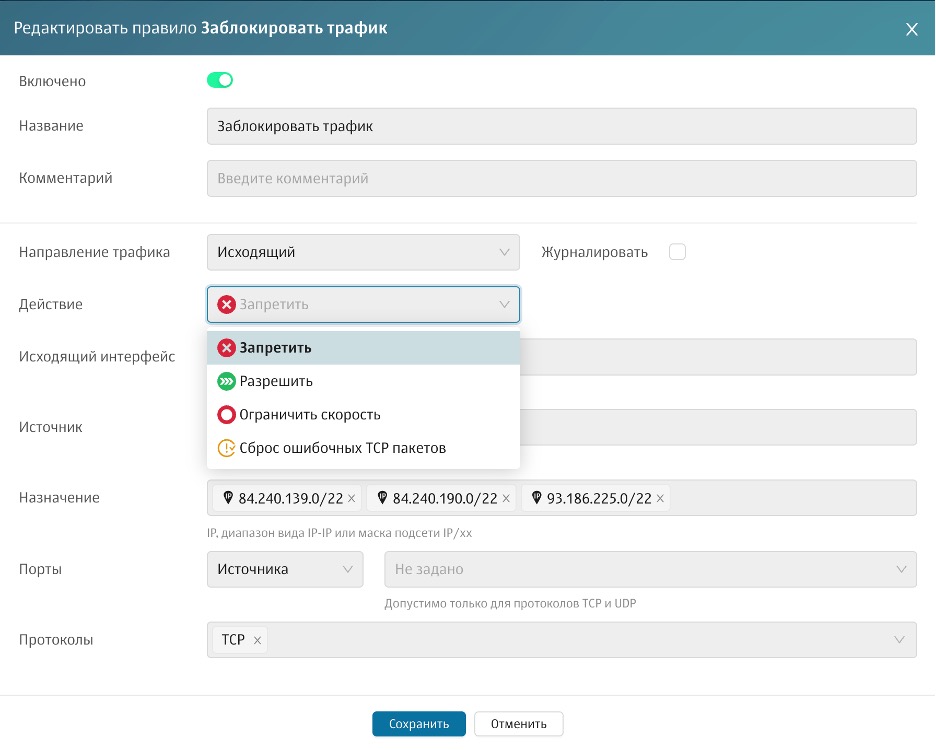Remove the 93.186.225.0/22 destination tag
This screenshot has width=936, height=750.
(660, 498)
